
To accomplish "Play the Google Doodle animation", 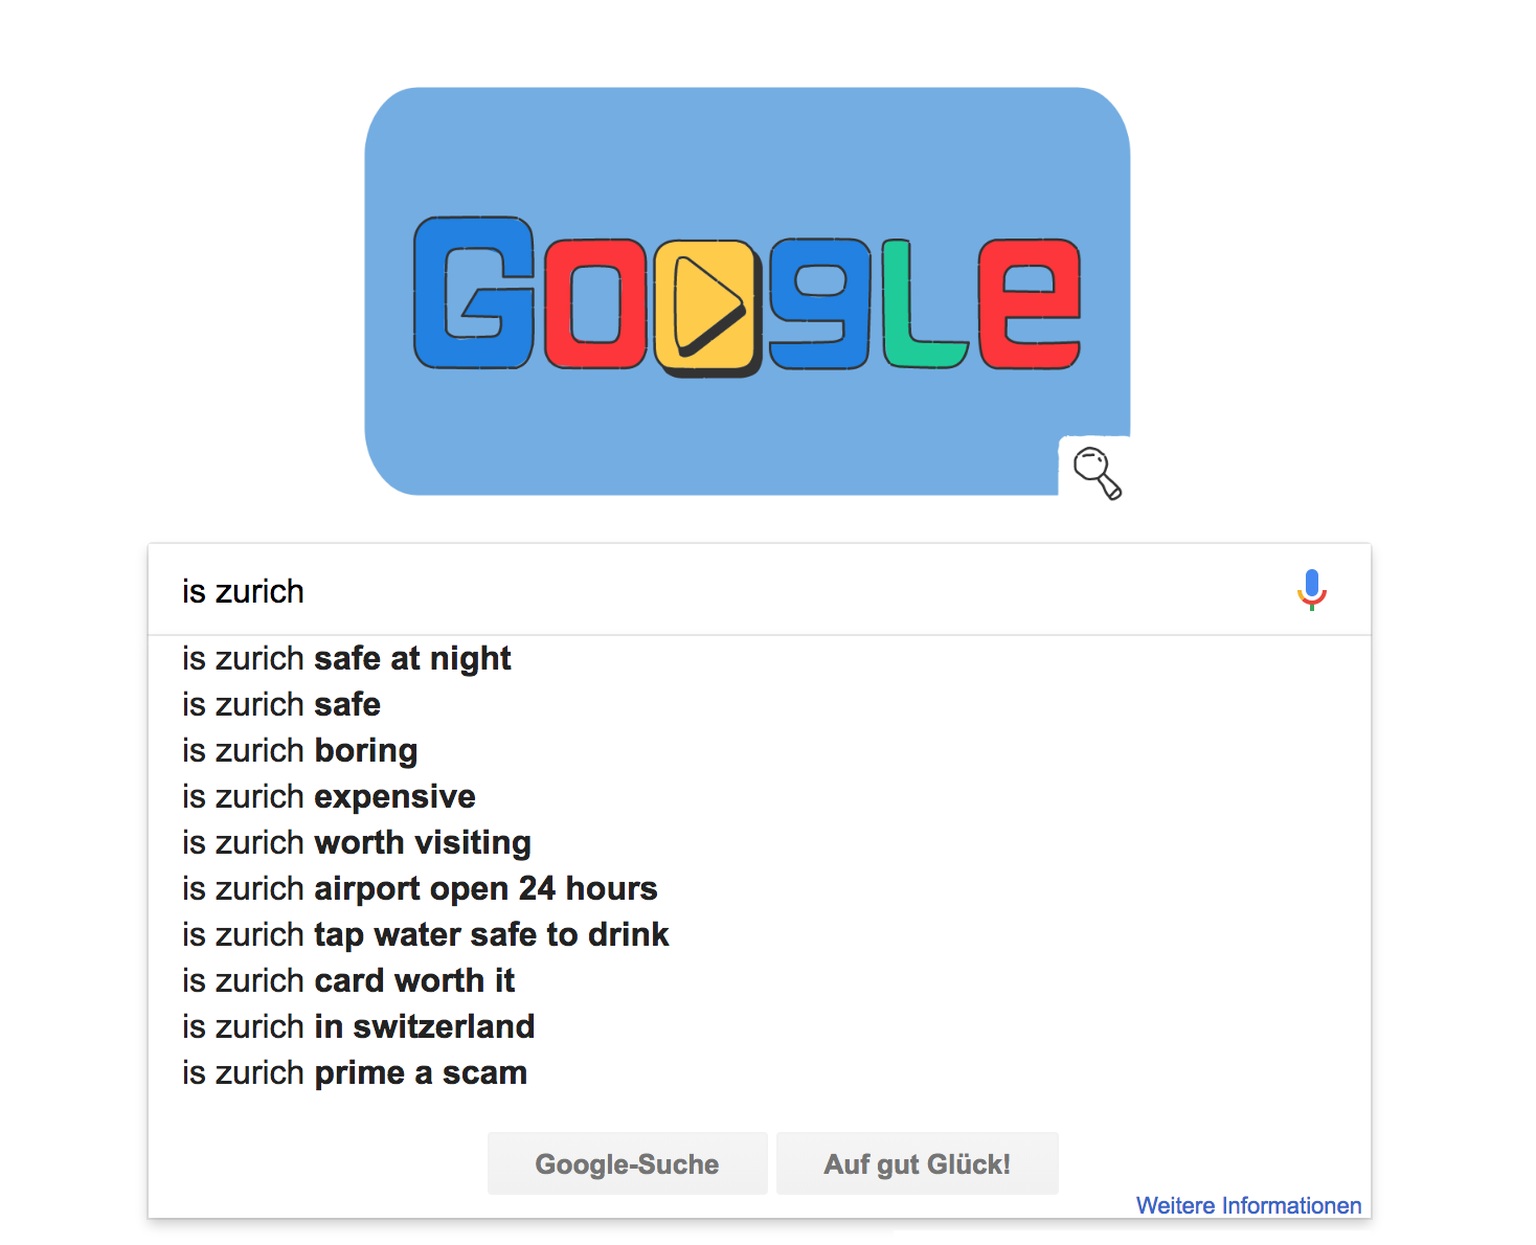I will pyautogui.click(x=706, y=305).
